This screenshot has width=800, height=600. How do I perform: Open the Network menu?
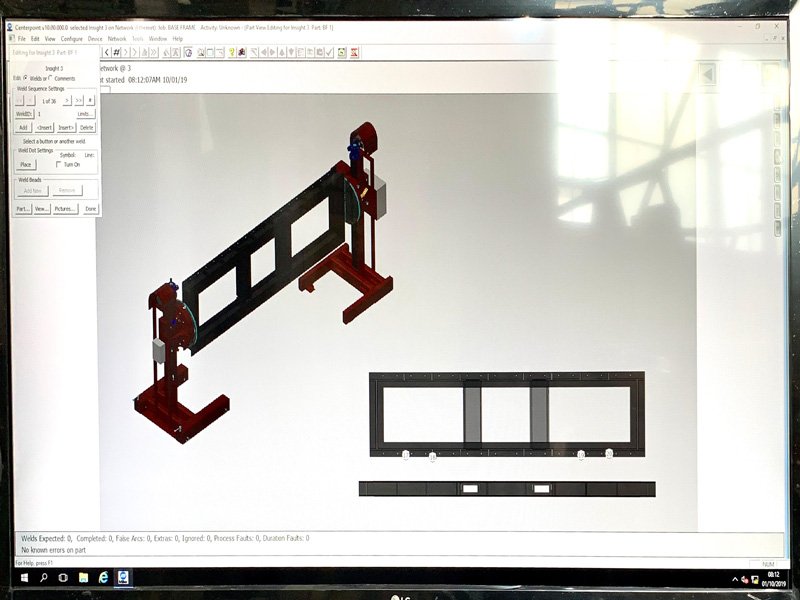[117, 39]
